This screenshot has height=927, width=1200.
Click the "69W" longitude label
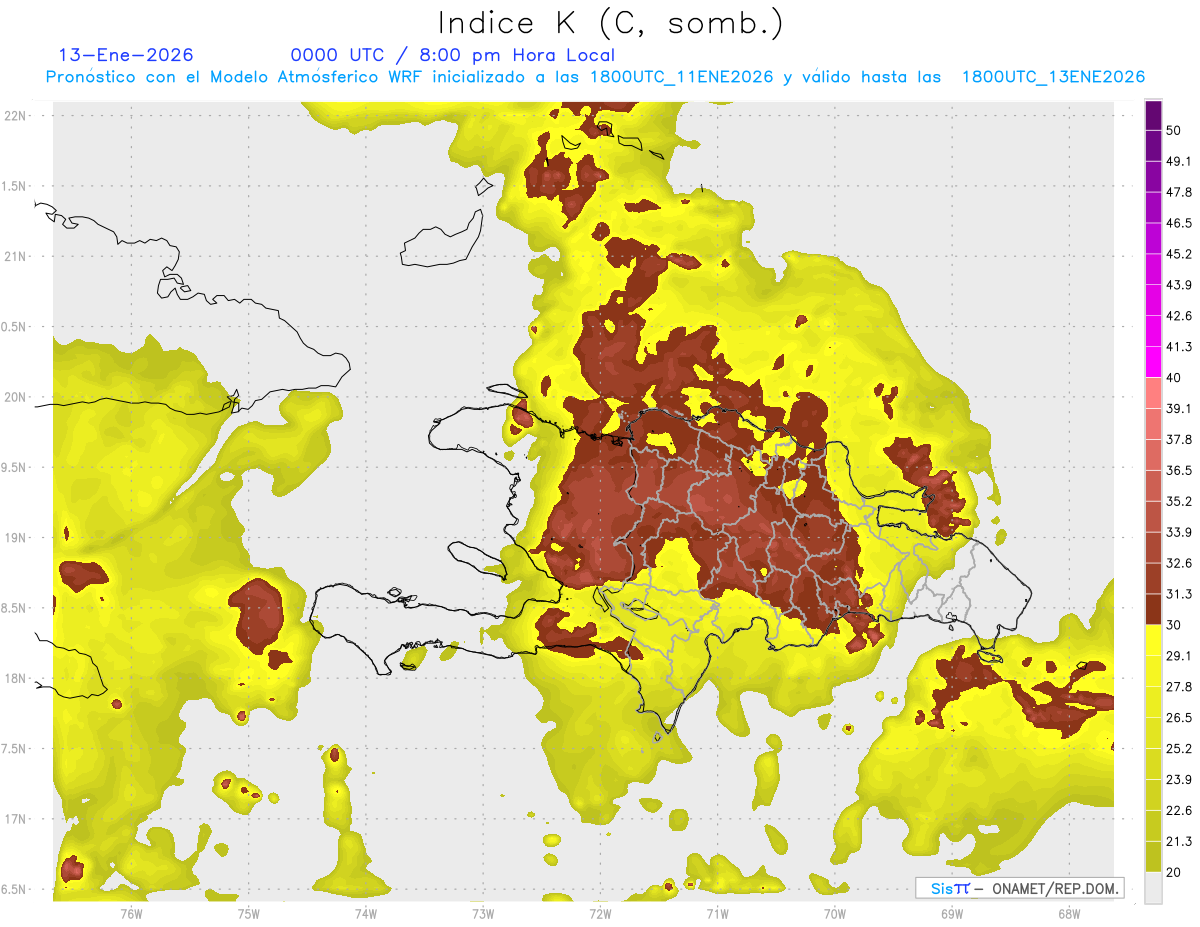pos(952,913)
